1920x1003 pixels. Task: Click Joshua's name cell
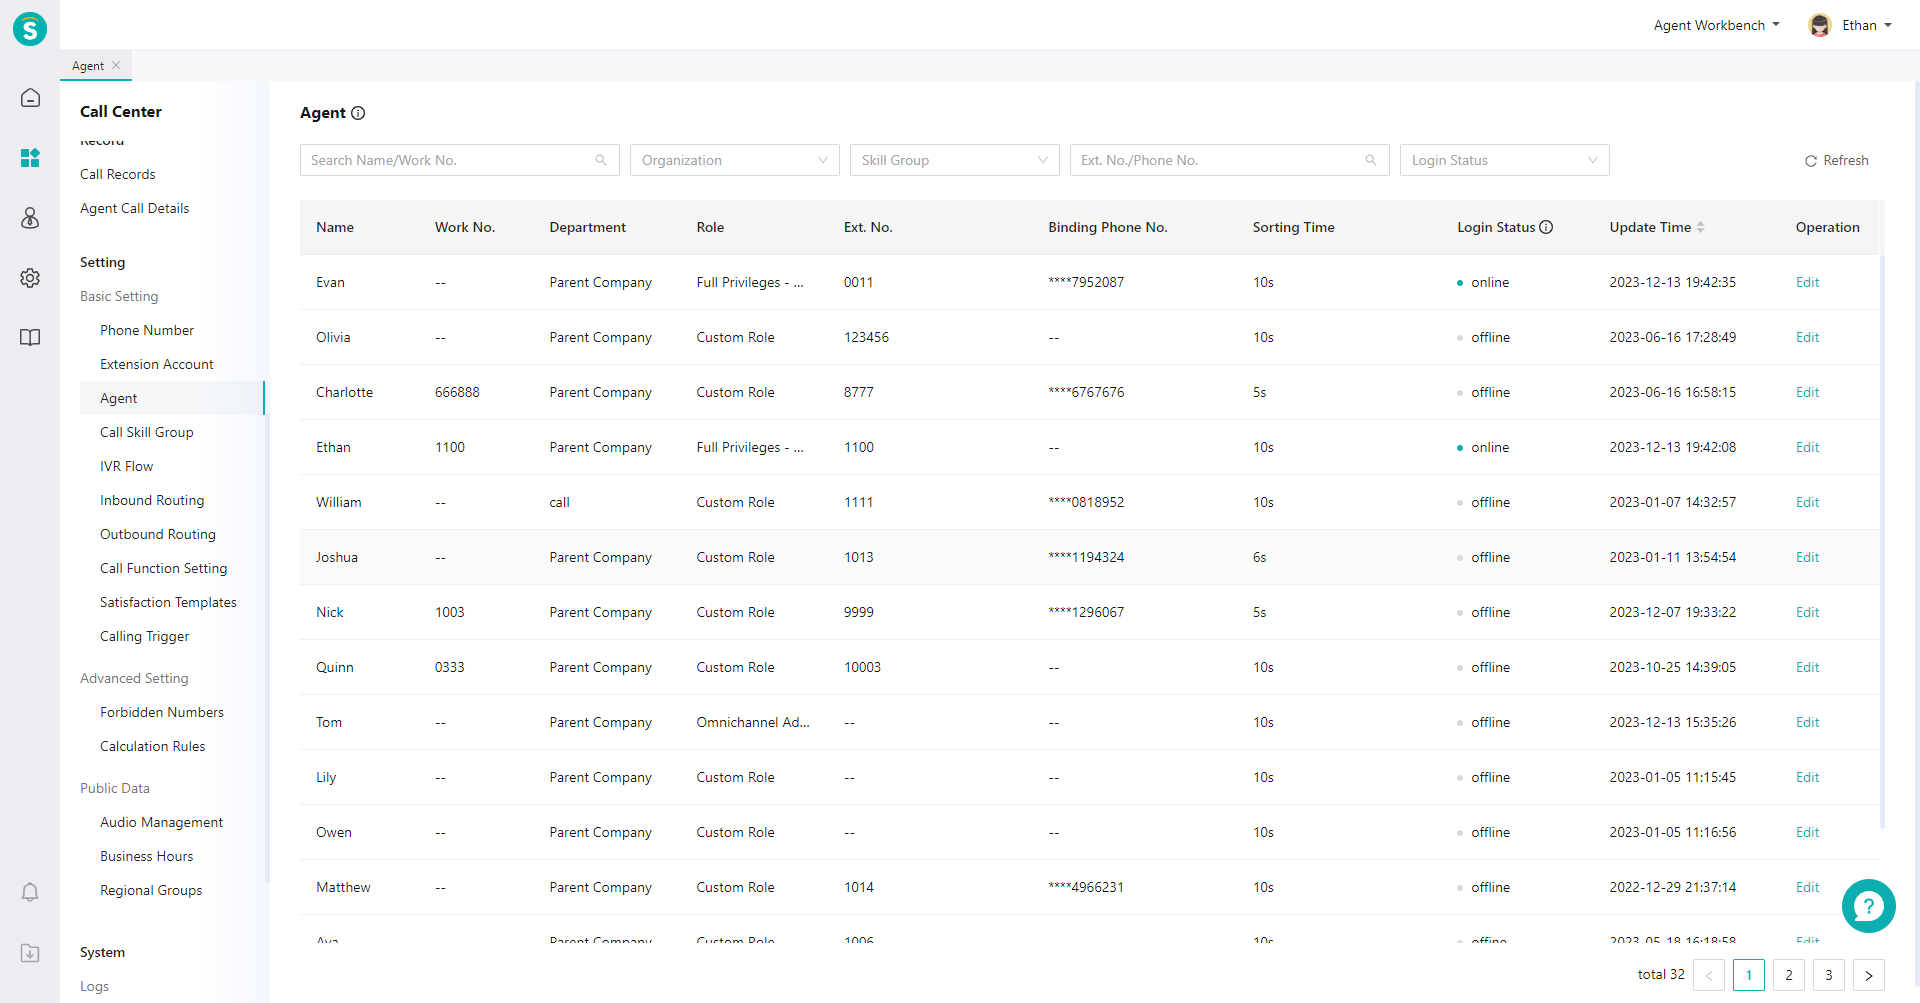click(337, 557)
